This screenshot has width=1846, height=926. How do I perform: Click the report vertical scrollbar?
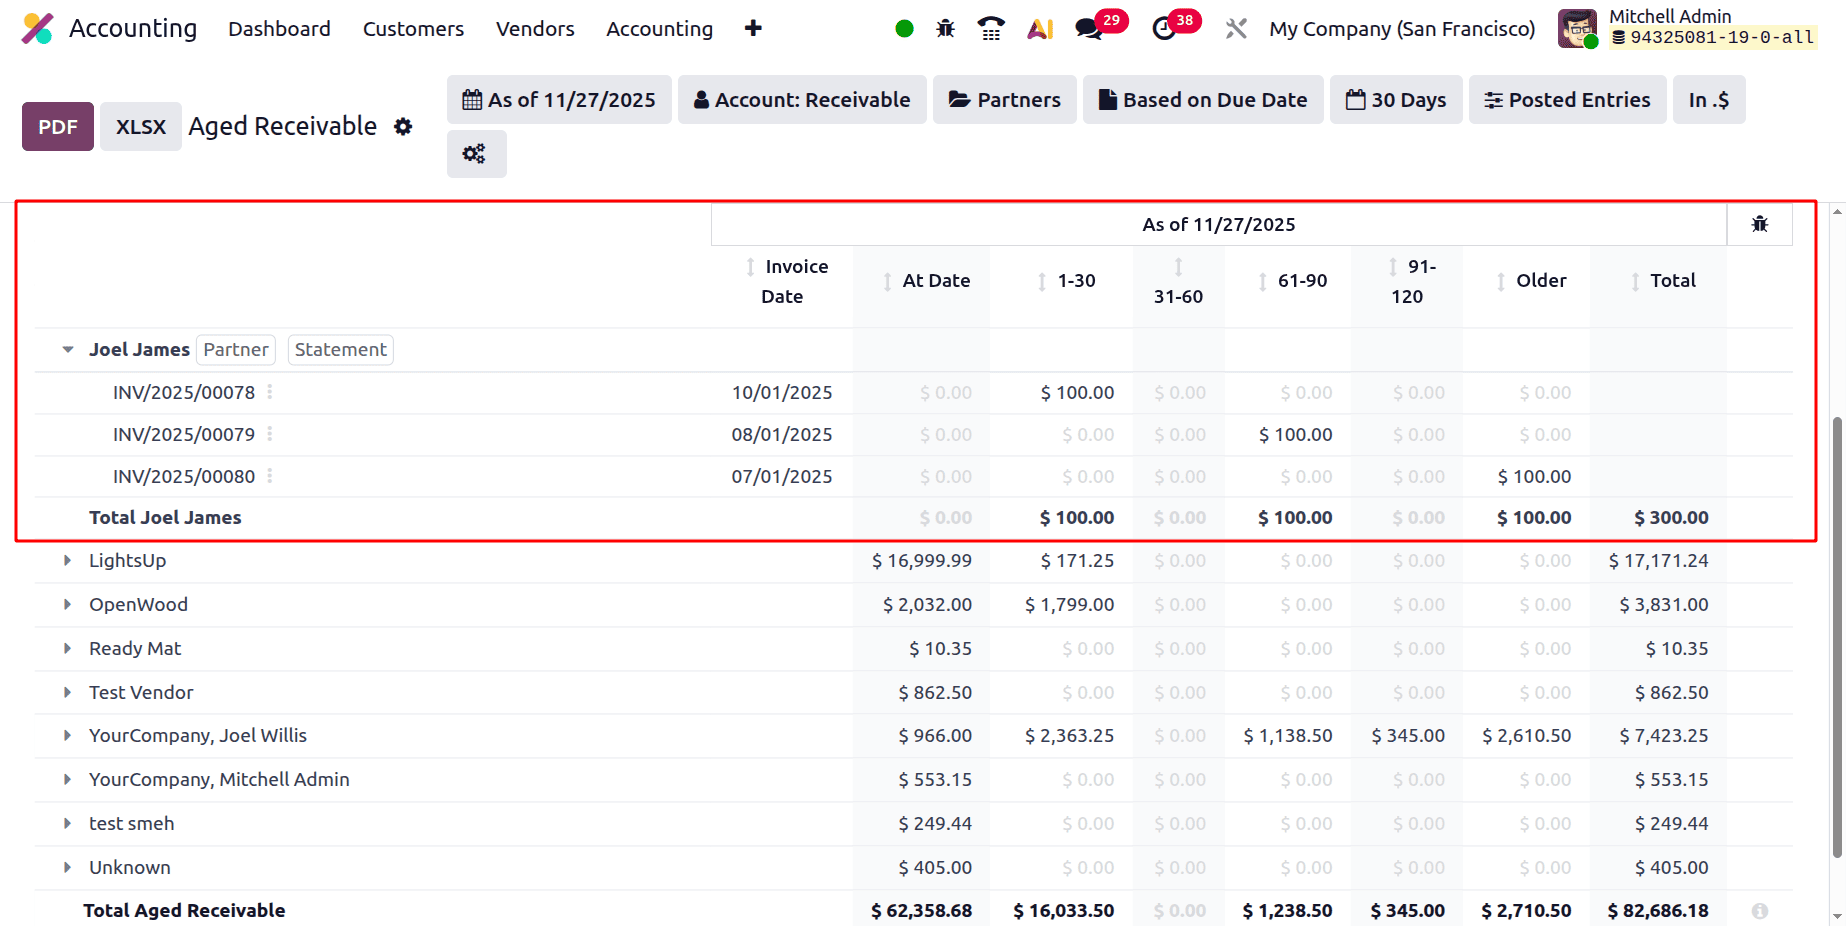pyautogui.click(x=1837, y=638)
